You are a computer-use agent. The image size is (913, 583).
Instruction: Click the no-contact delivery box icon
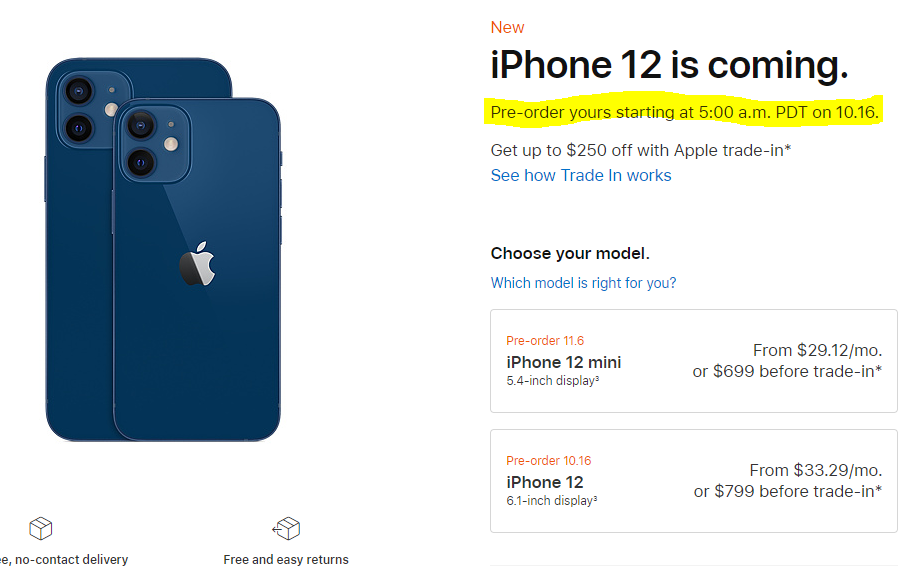40,528
